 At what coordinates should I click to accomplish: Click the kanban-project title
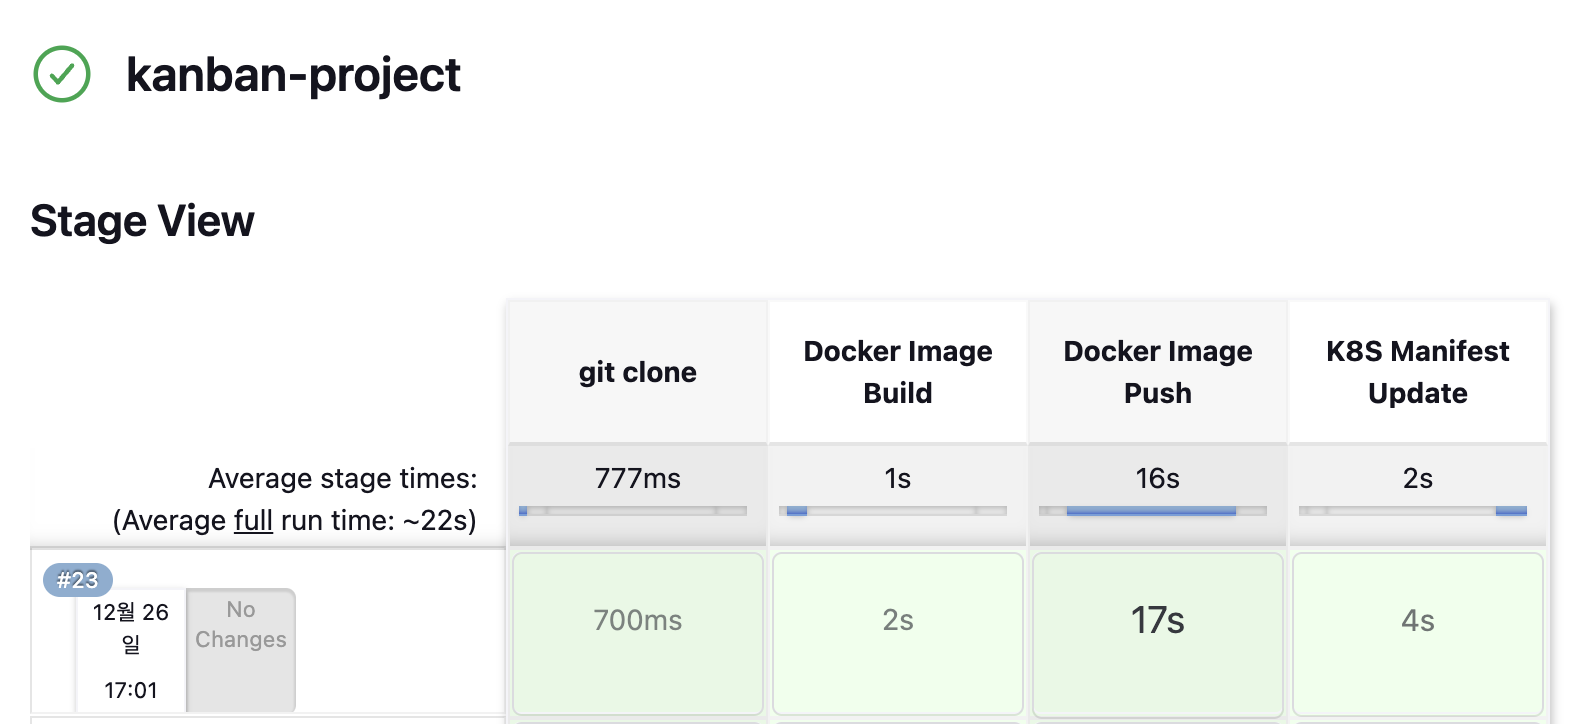coord(293,75)
